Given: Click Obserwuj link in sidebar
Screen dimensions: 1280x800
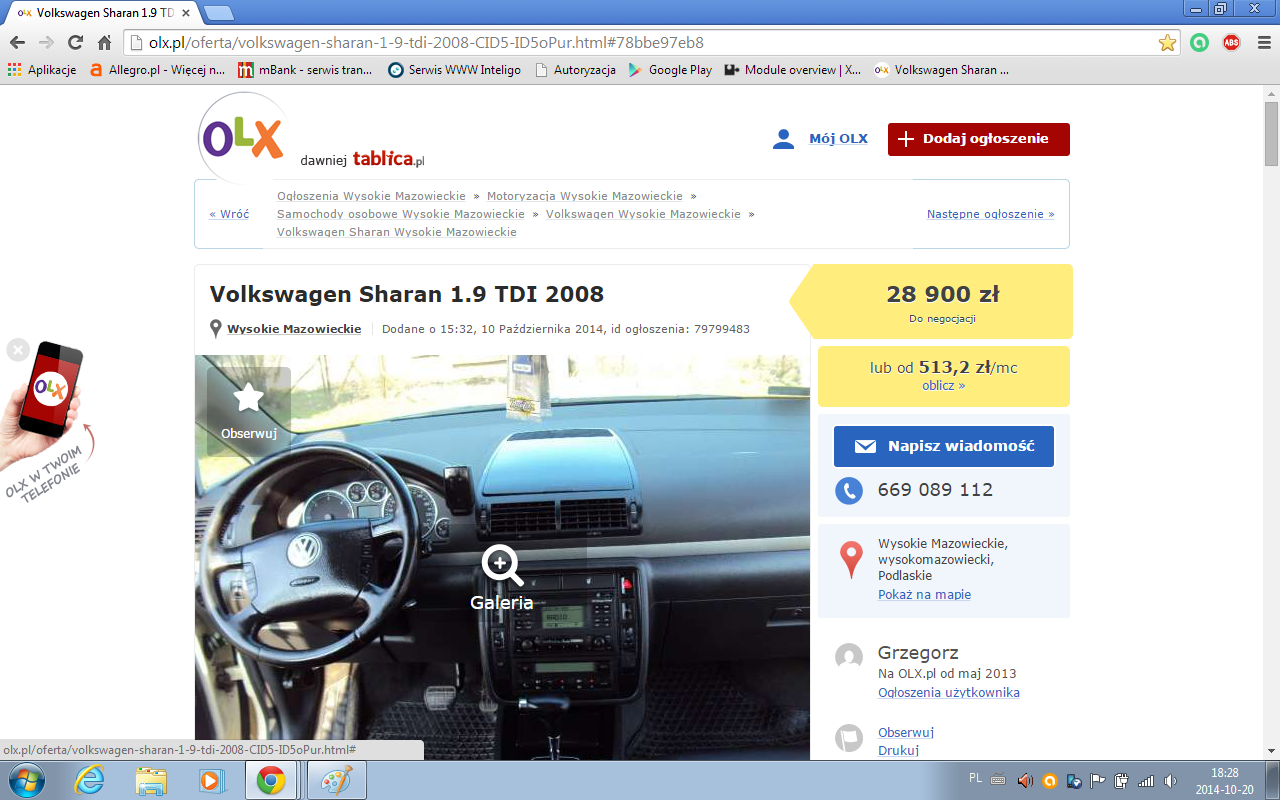Looking at the screenshot, I should tap(906, 732).
